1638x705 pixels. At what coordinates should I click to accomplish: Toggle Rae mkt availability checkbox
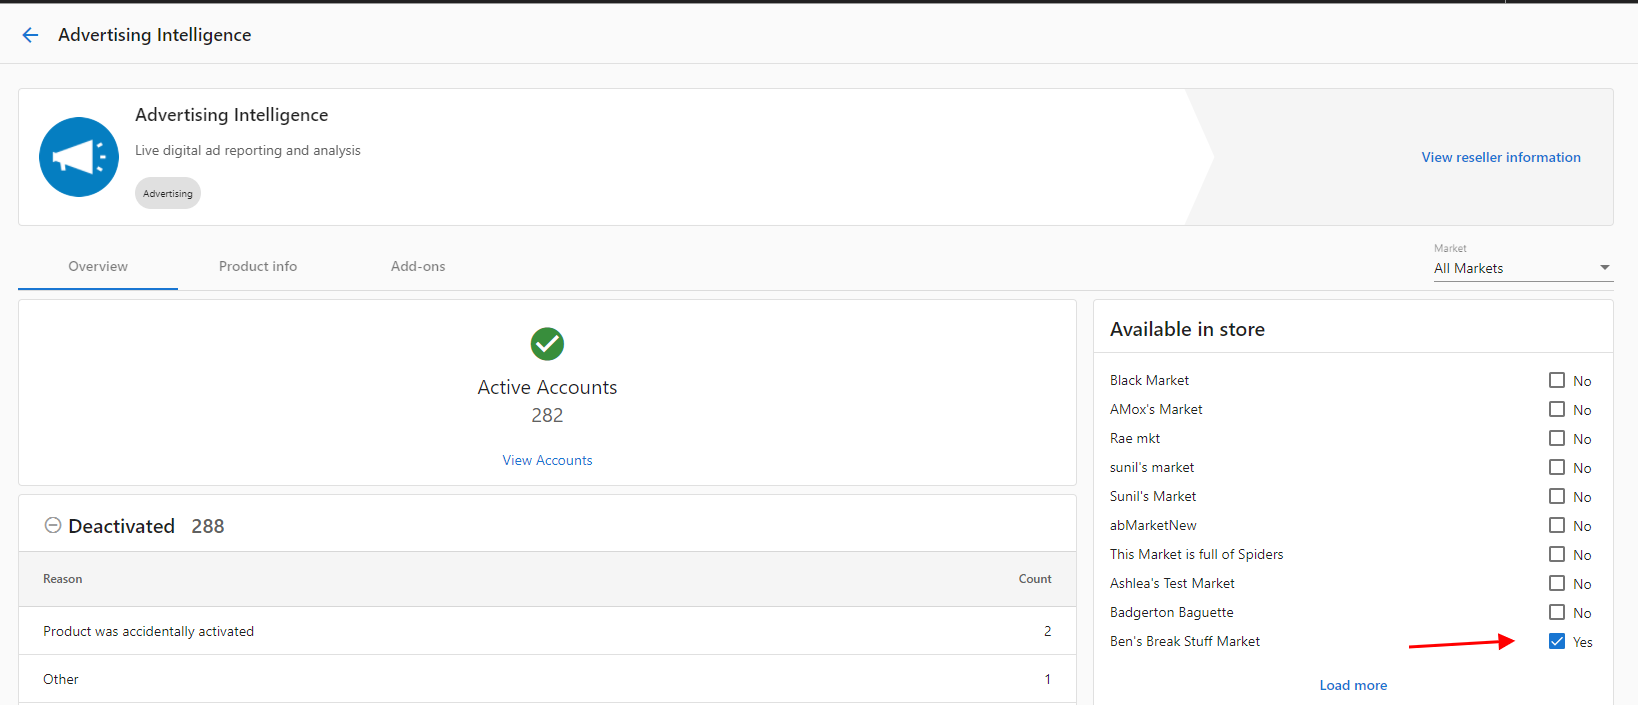[1557, 438]
